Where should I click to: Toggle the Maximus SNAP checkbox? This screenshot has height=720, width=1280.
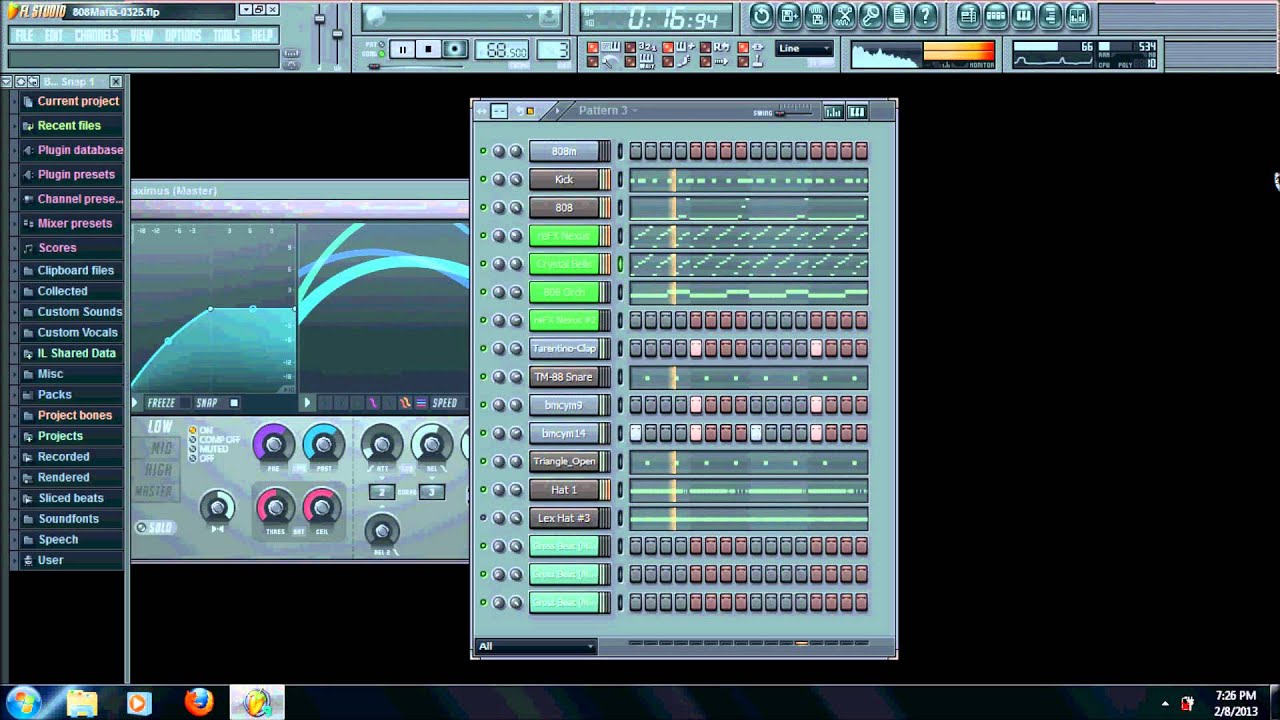(234, 403)
